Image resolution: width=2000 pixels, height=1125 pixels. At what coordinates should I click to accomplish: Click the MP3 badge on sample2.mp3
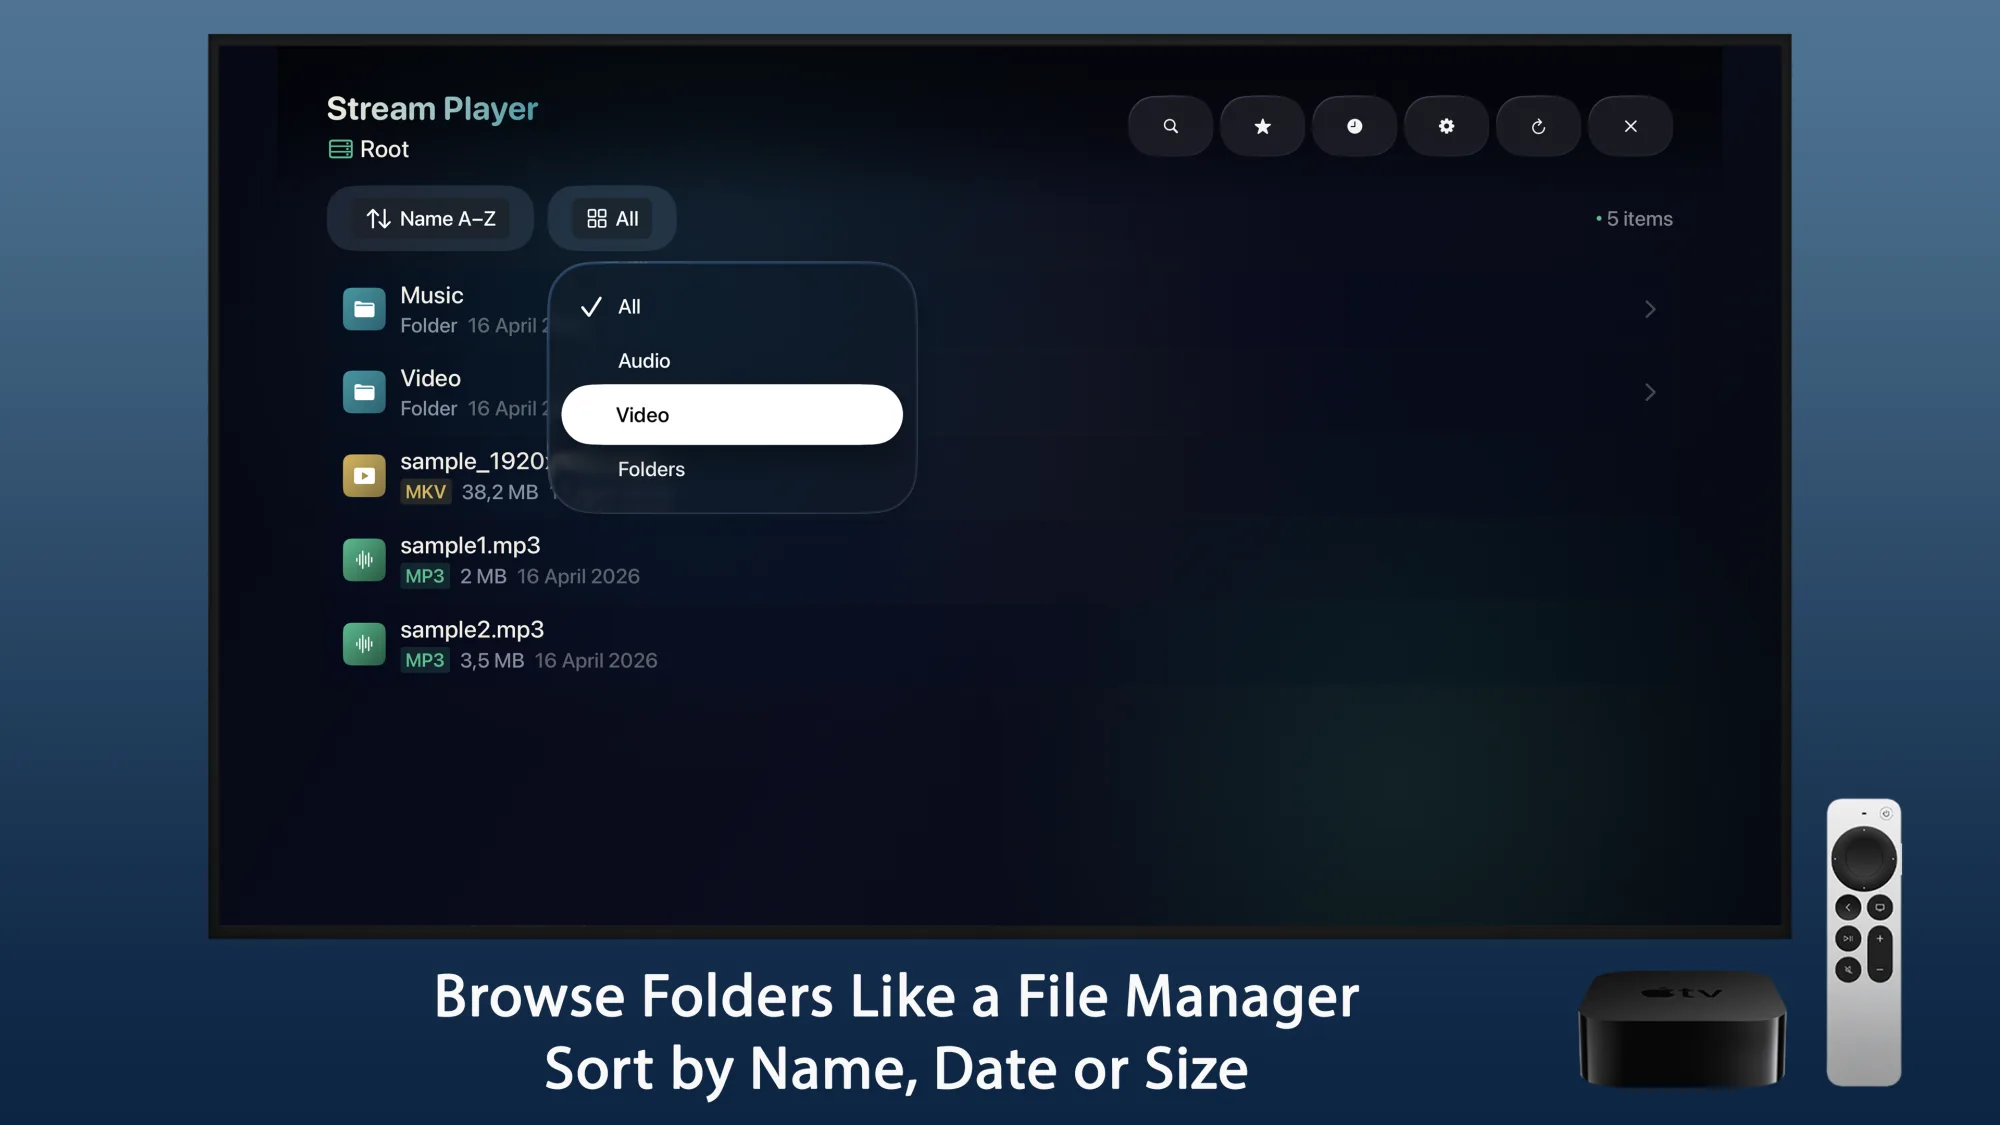coord(424,660)
